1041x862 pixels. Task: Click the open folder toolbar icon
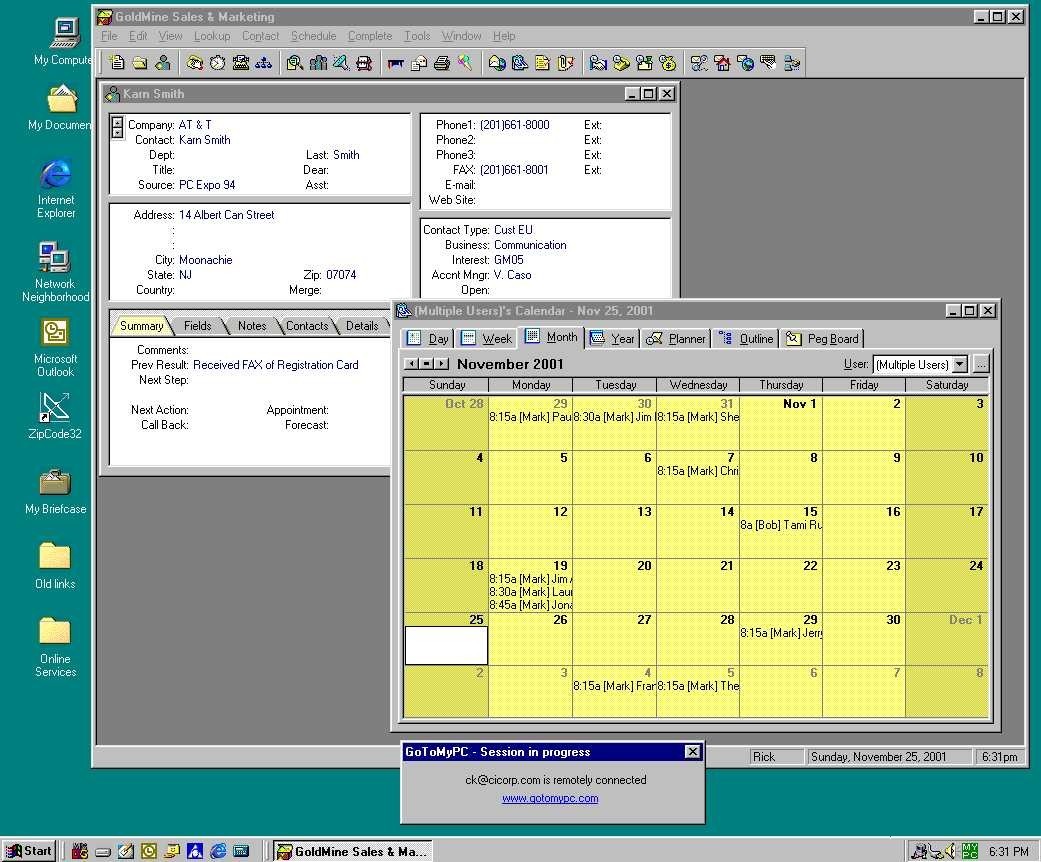(x=140, y=63)
